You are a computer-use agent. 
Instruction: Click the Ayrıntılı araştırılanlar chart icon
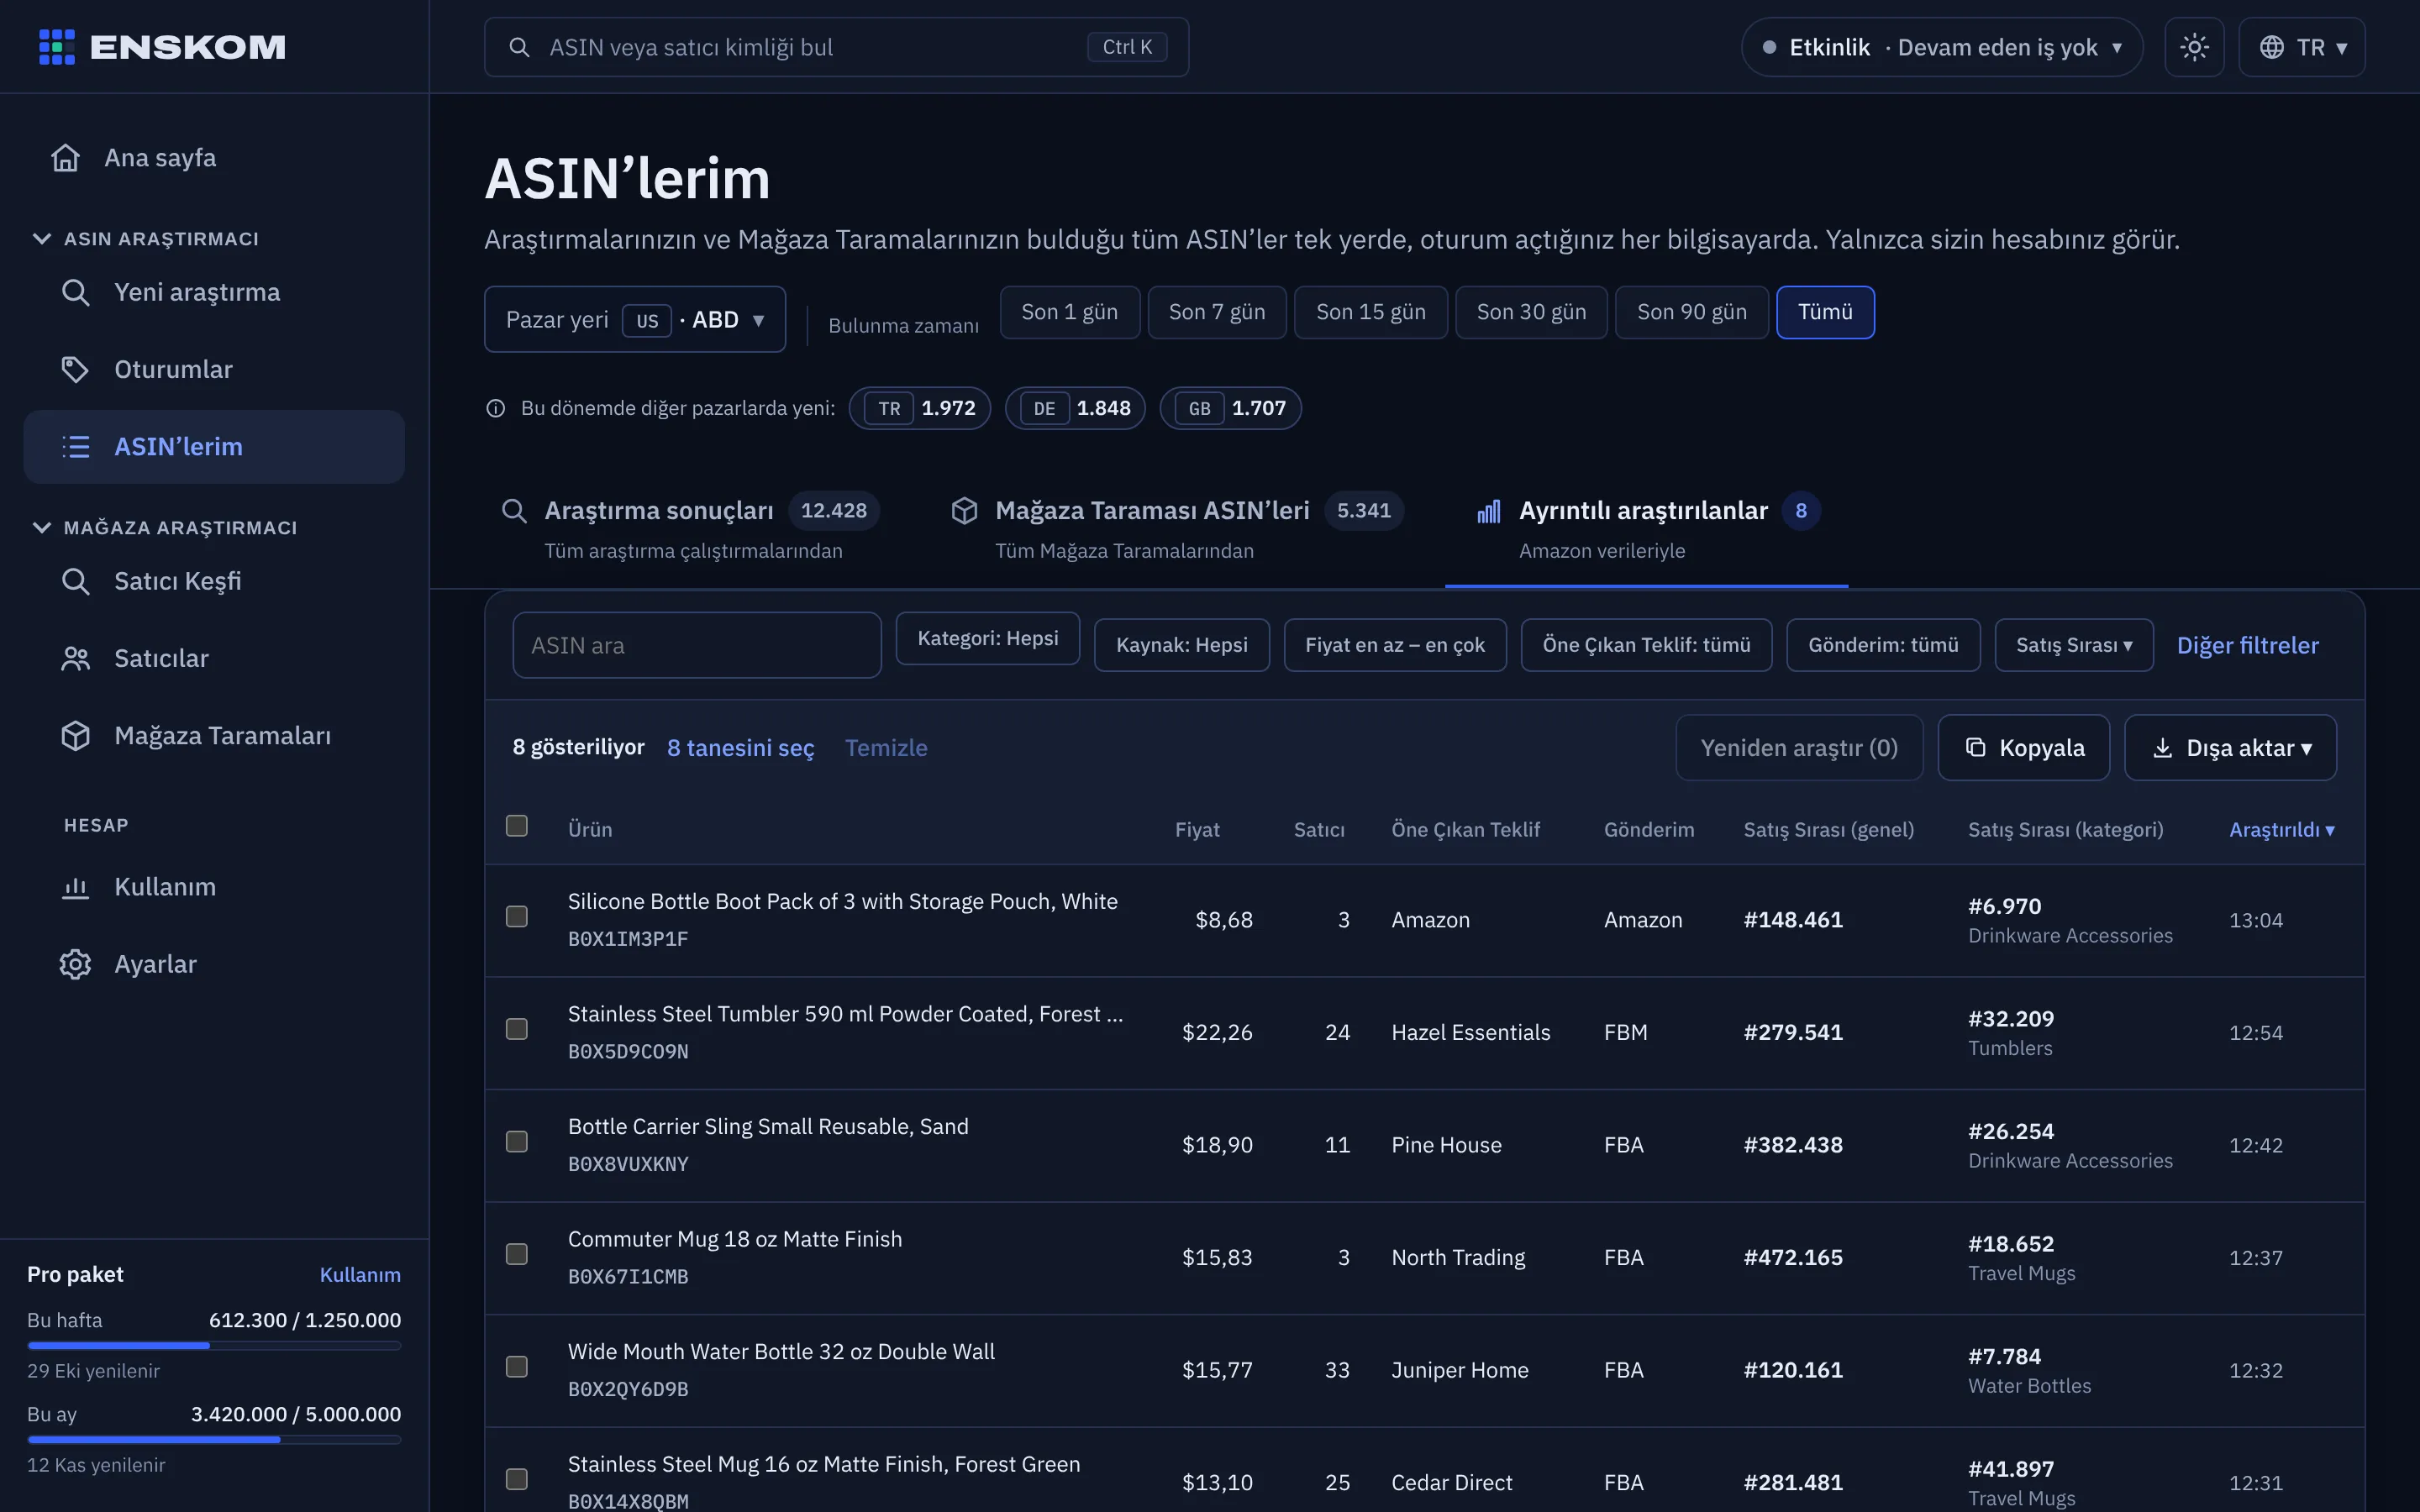tap(1488, 511)
